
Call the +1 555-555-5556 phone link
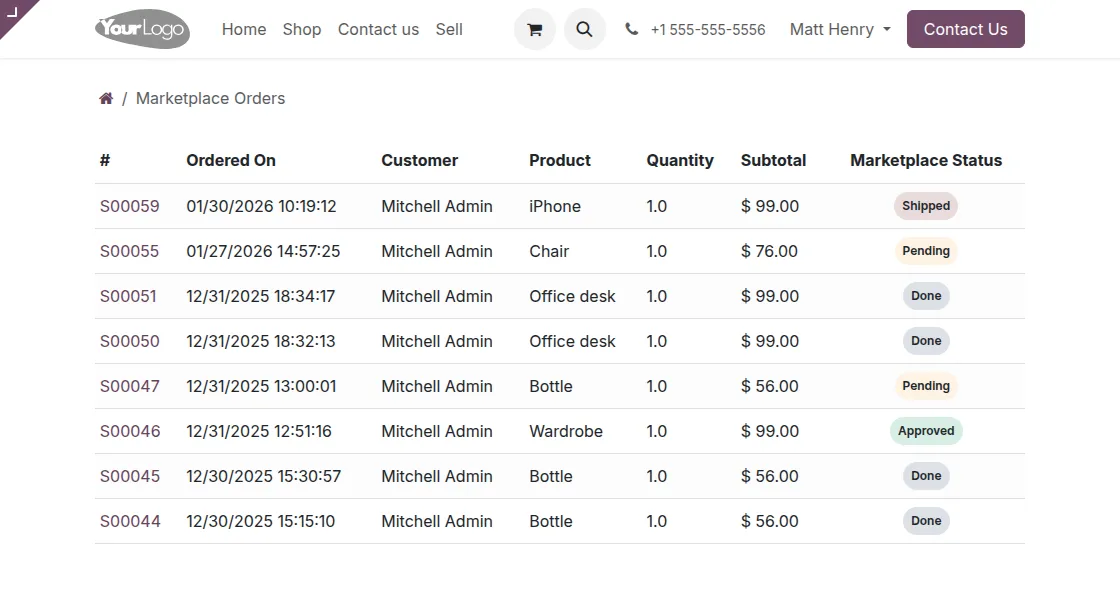click(708, 29)
